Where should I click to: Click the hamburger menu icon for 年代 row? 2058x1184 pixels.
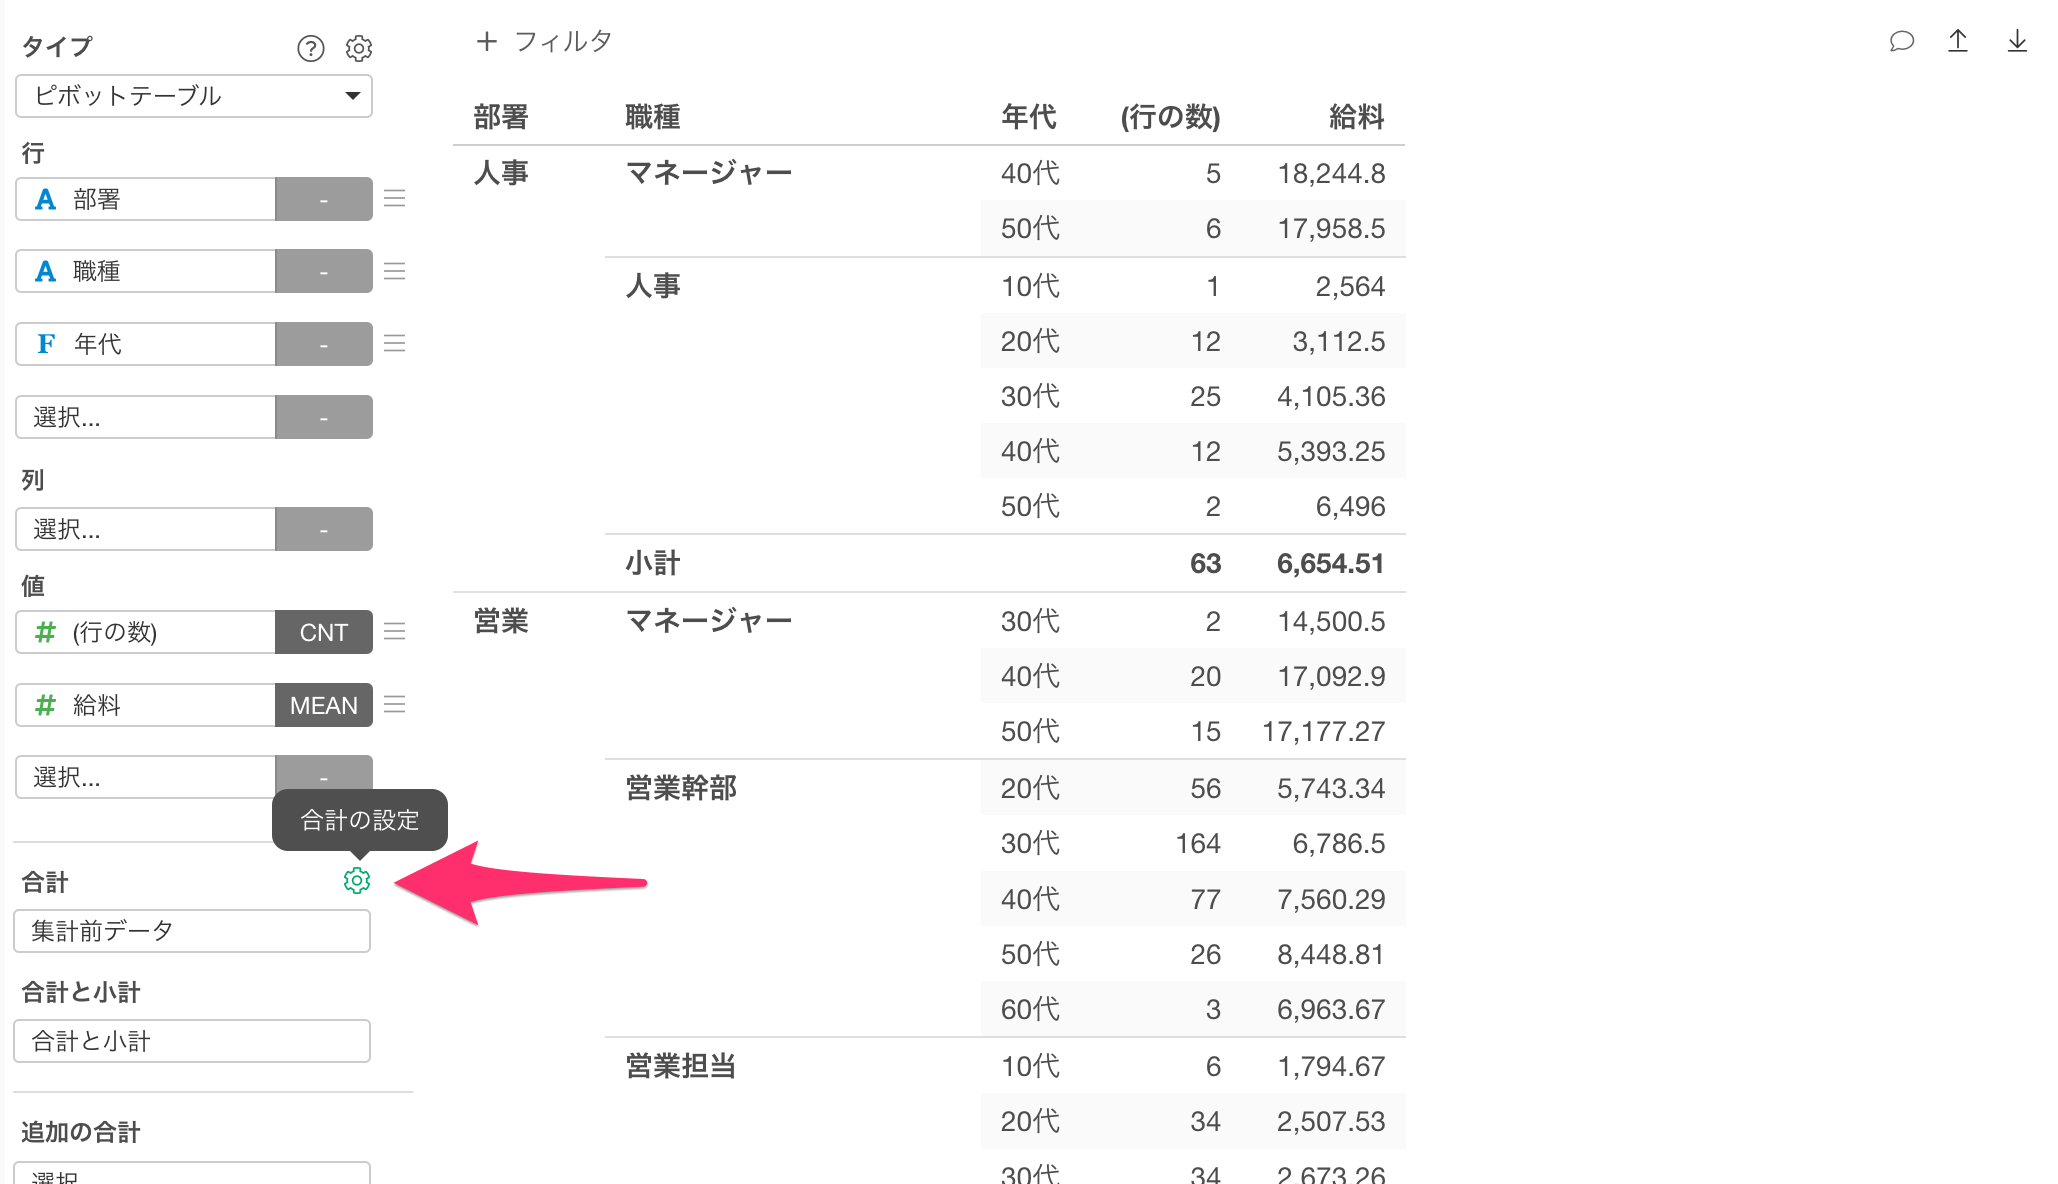coord(395,344)
